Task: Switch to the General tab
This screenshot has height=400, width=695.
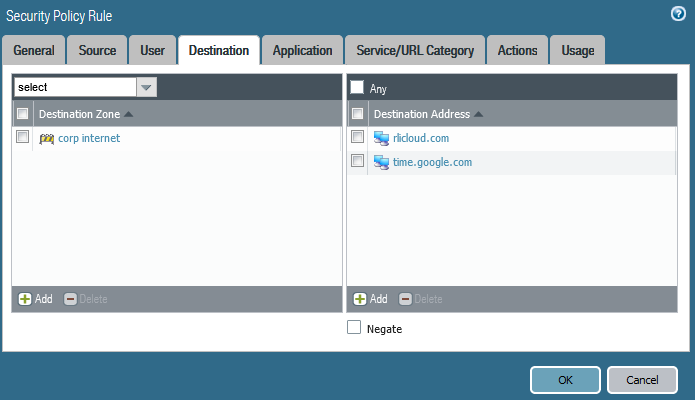Action: click(x=34, y=50)
